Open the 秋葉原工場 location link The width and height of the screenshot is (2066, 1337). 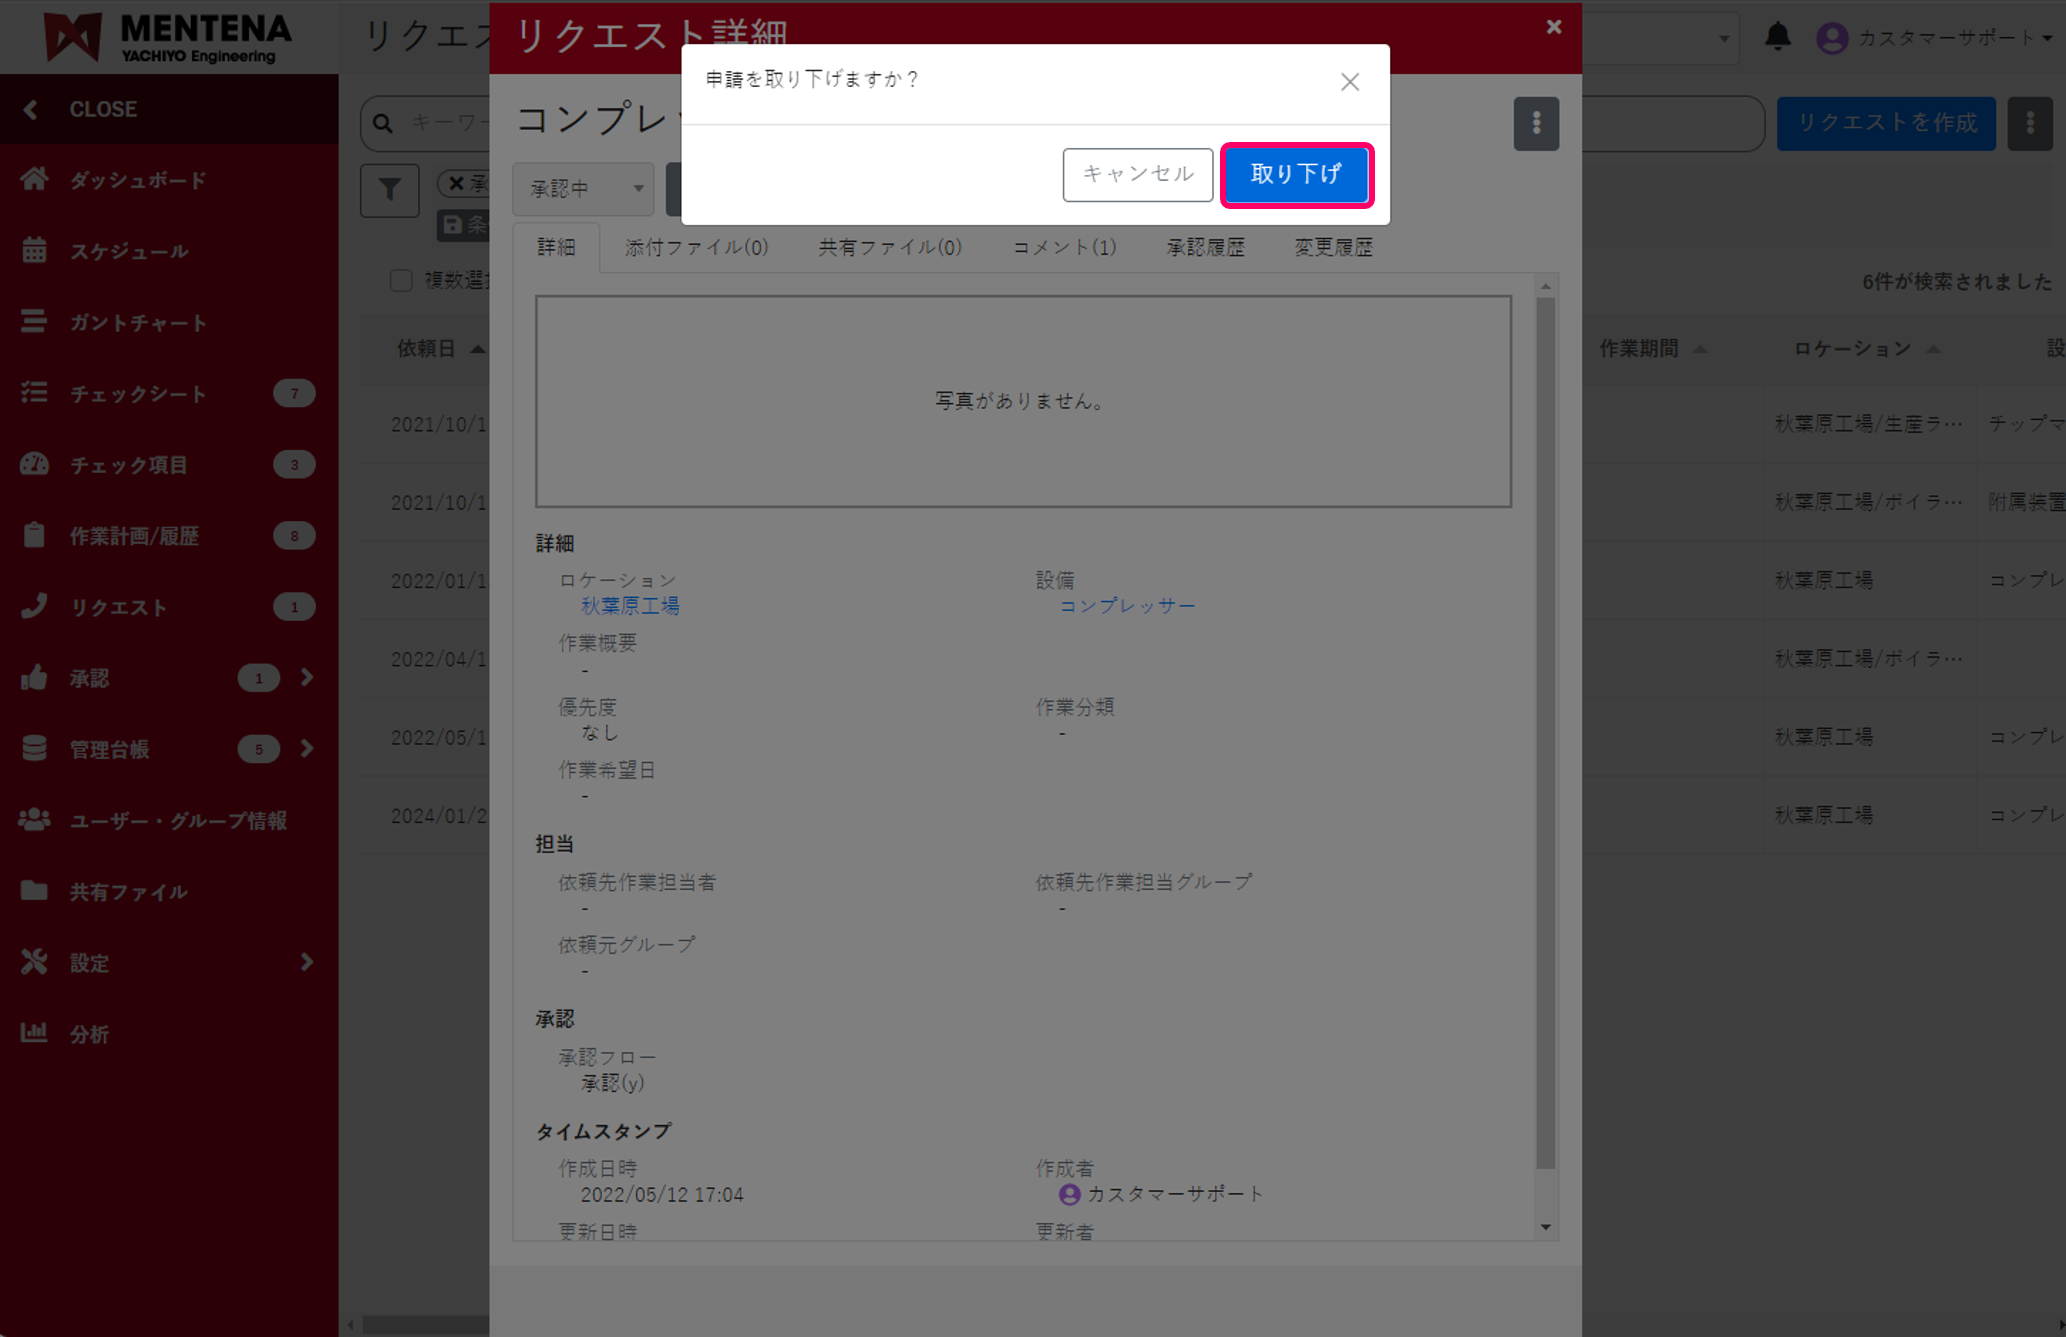click(629, 604)
